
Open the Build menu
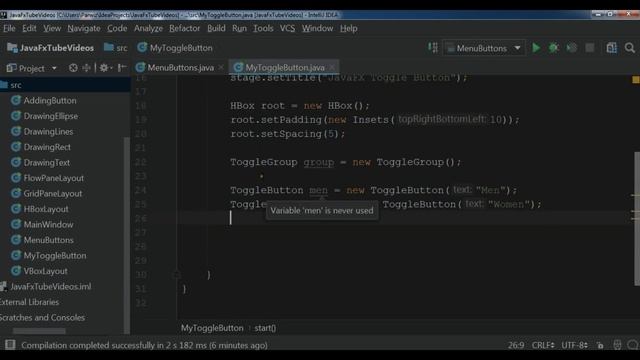pyautogui.click(x=216, y=28)
